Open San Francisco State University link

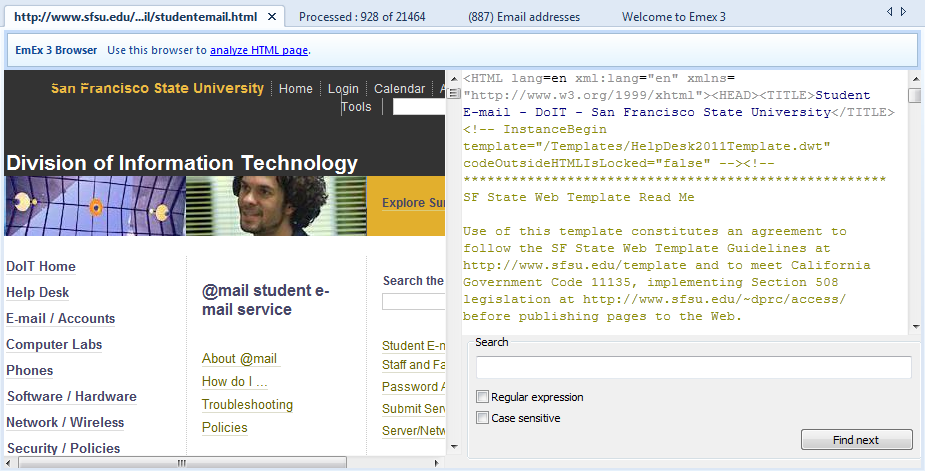point(158,89)
